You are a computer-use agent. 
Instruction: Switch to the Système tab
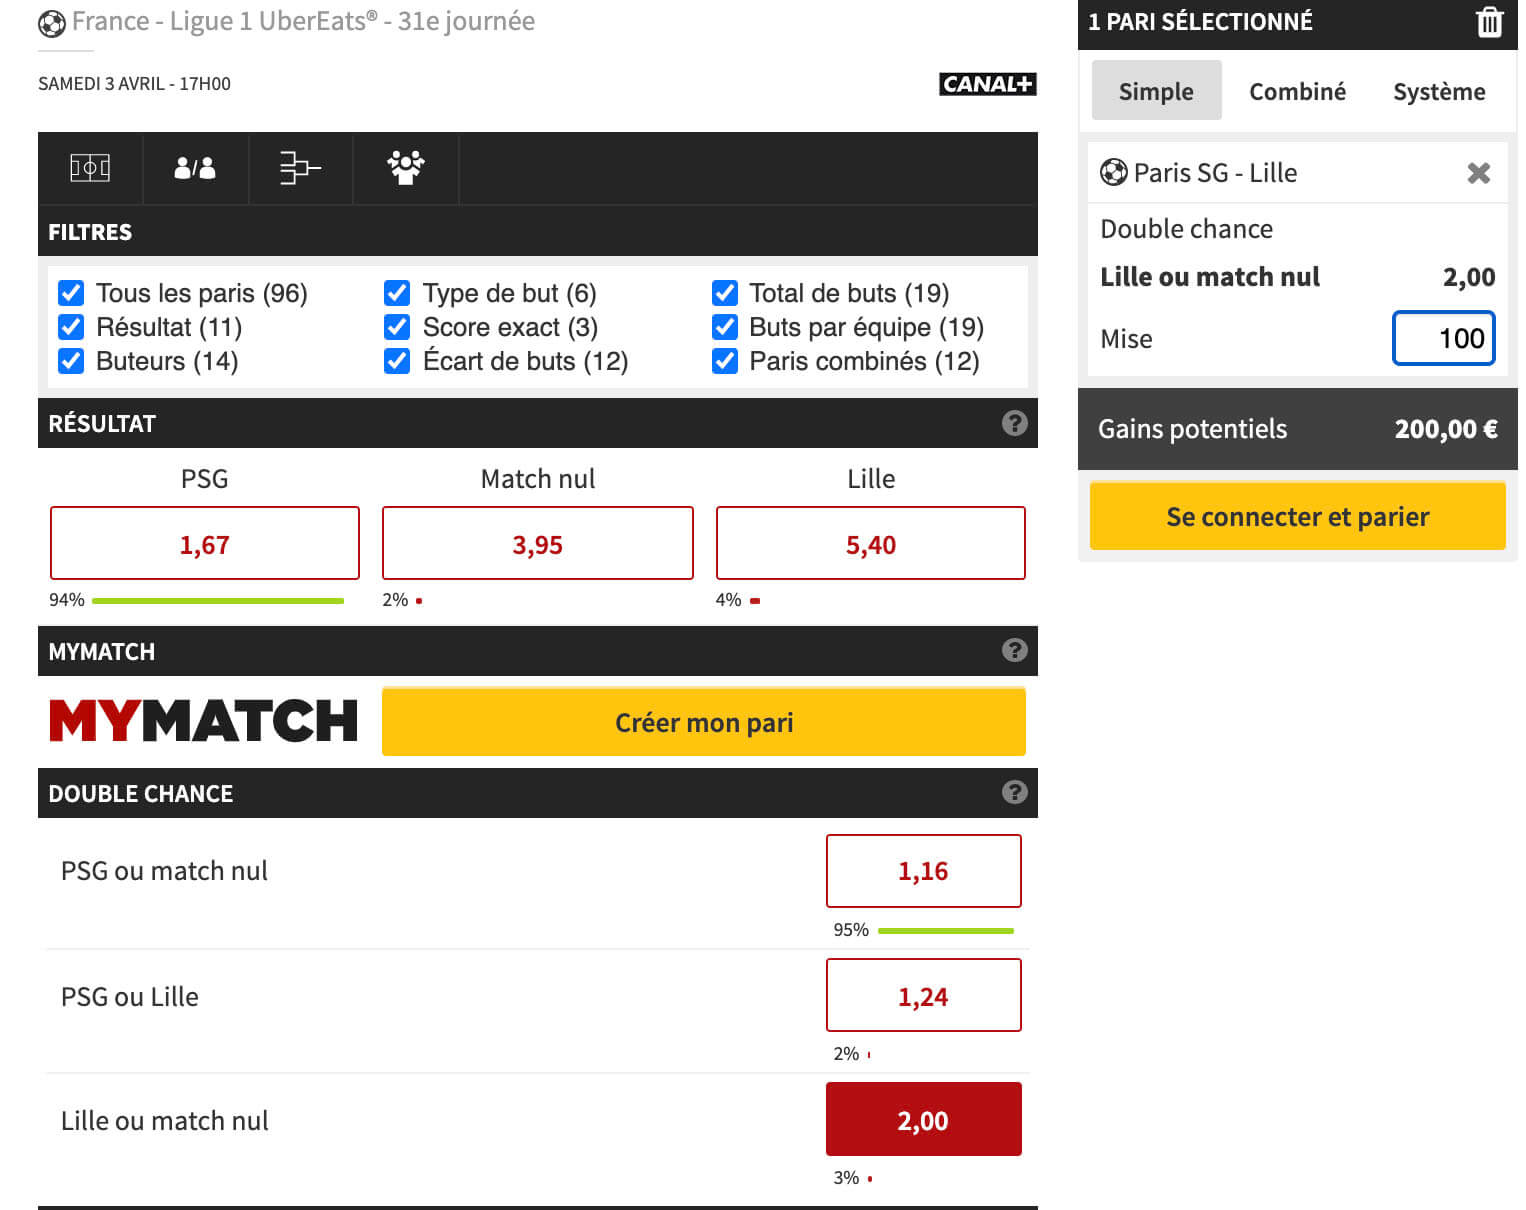(1439, 91)
